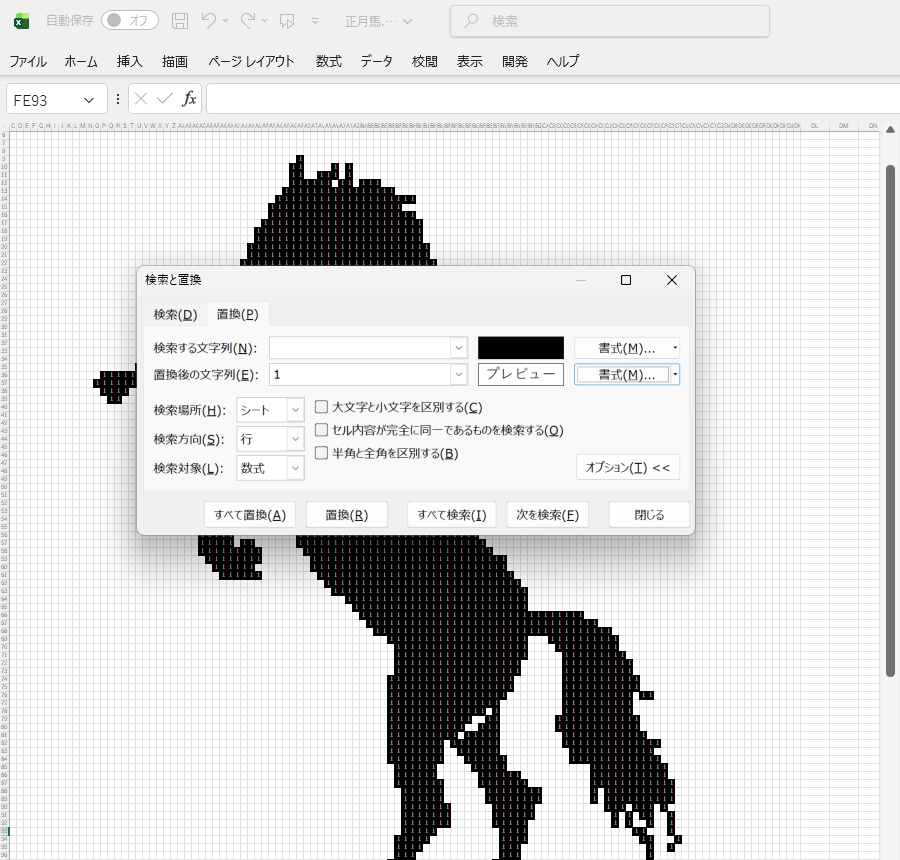Toggle the 自動保存 switch
The image size is (900, 860).
[x=130, y=21]
